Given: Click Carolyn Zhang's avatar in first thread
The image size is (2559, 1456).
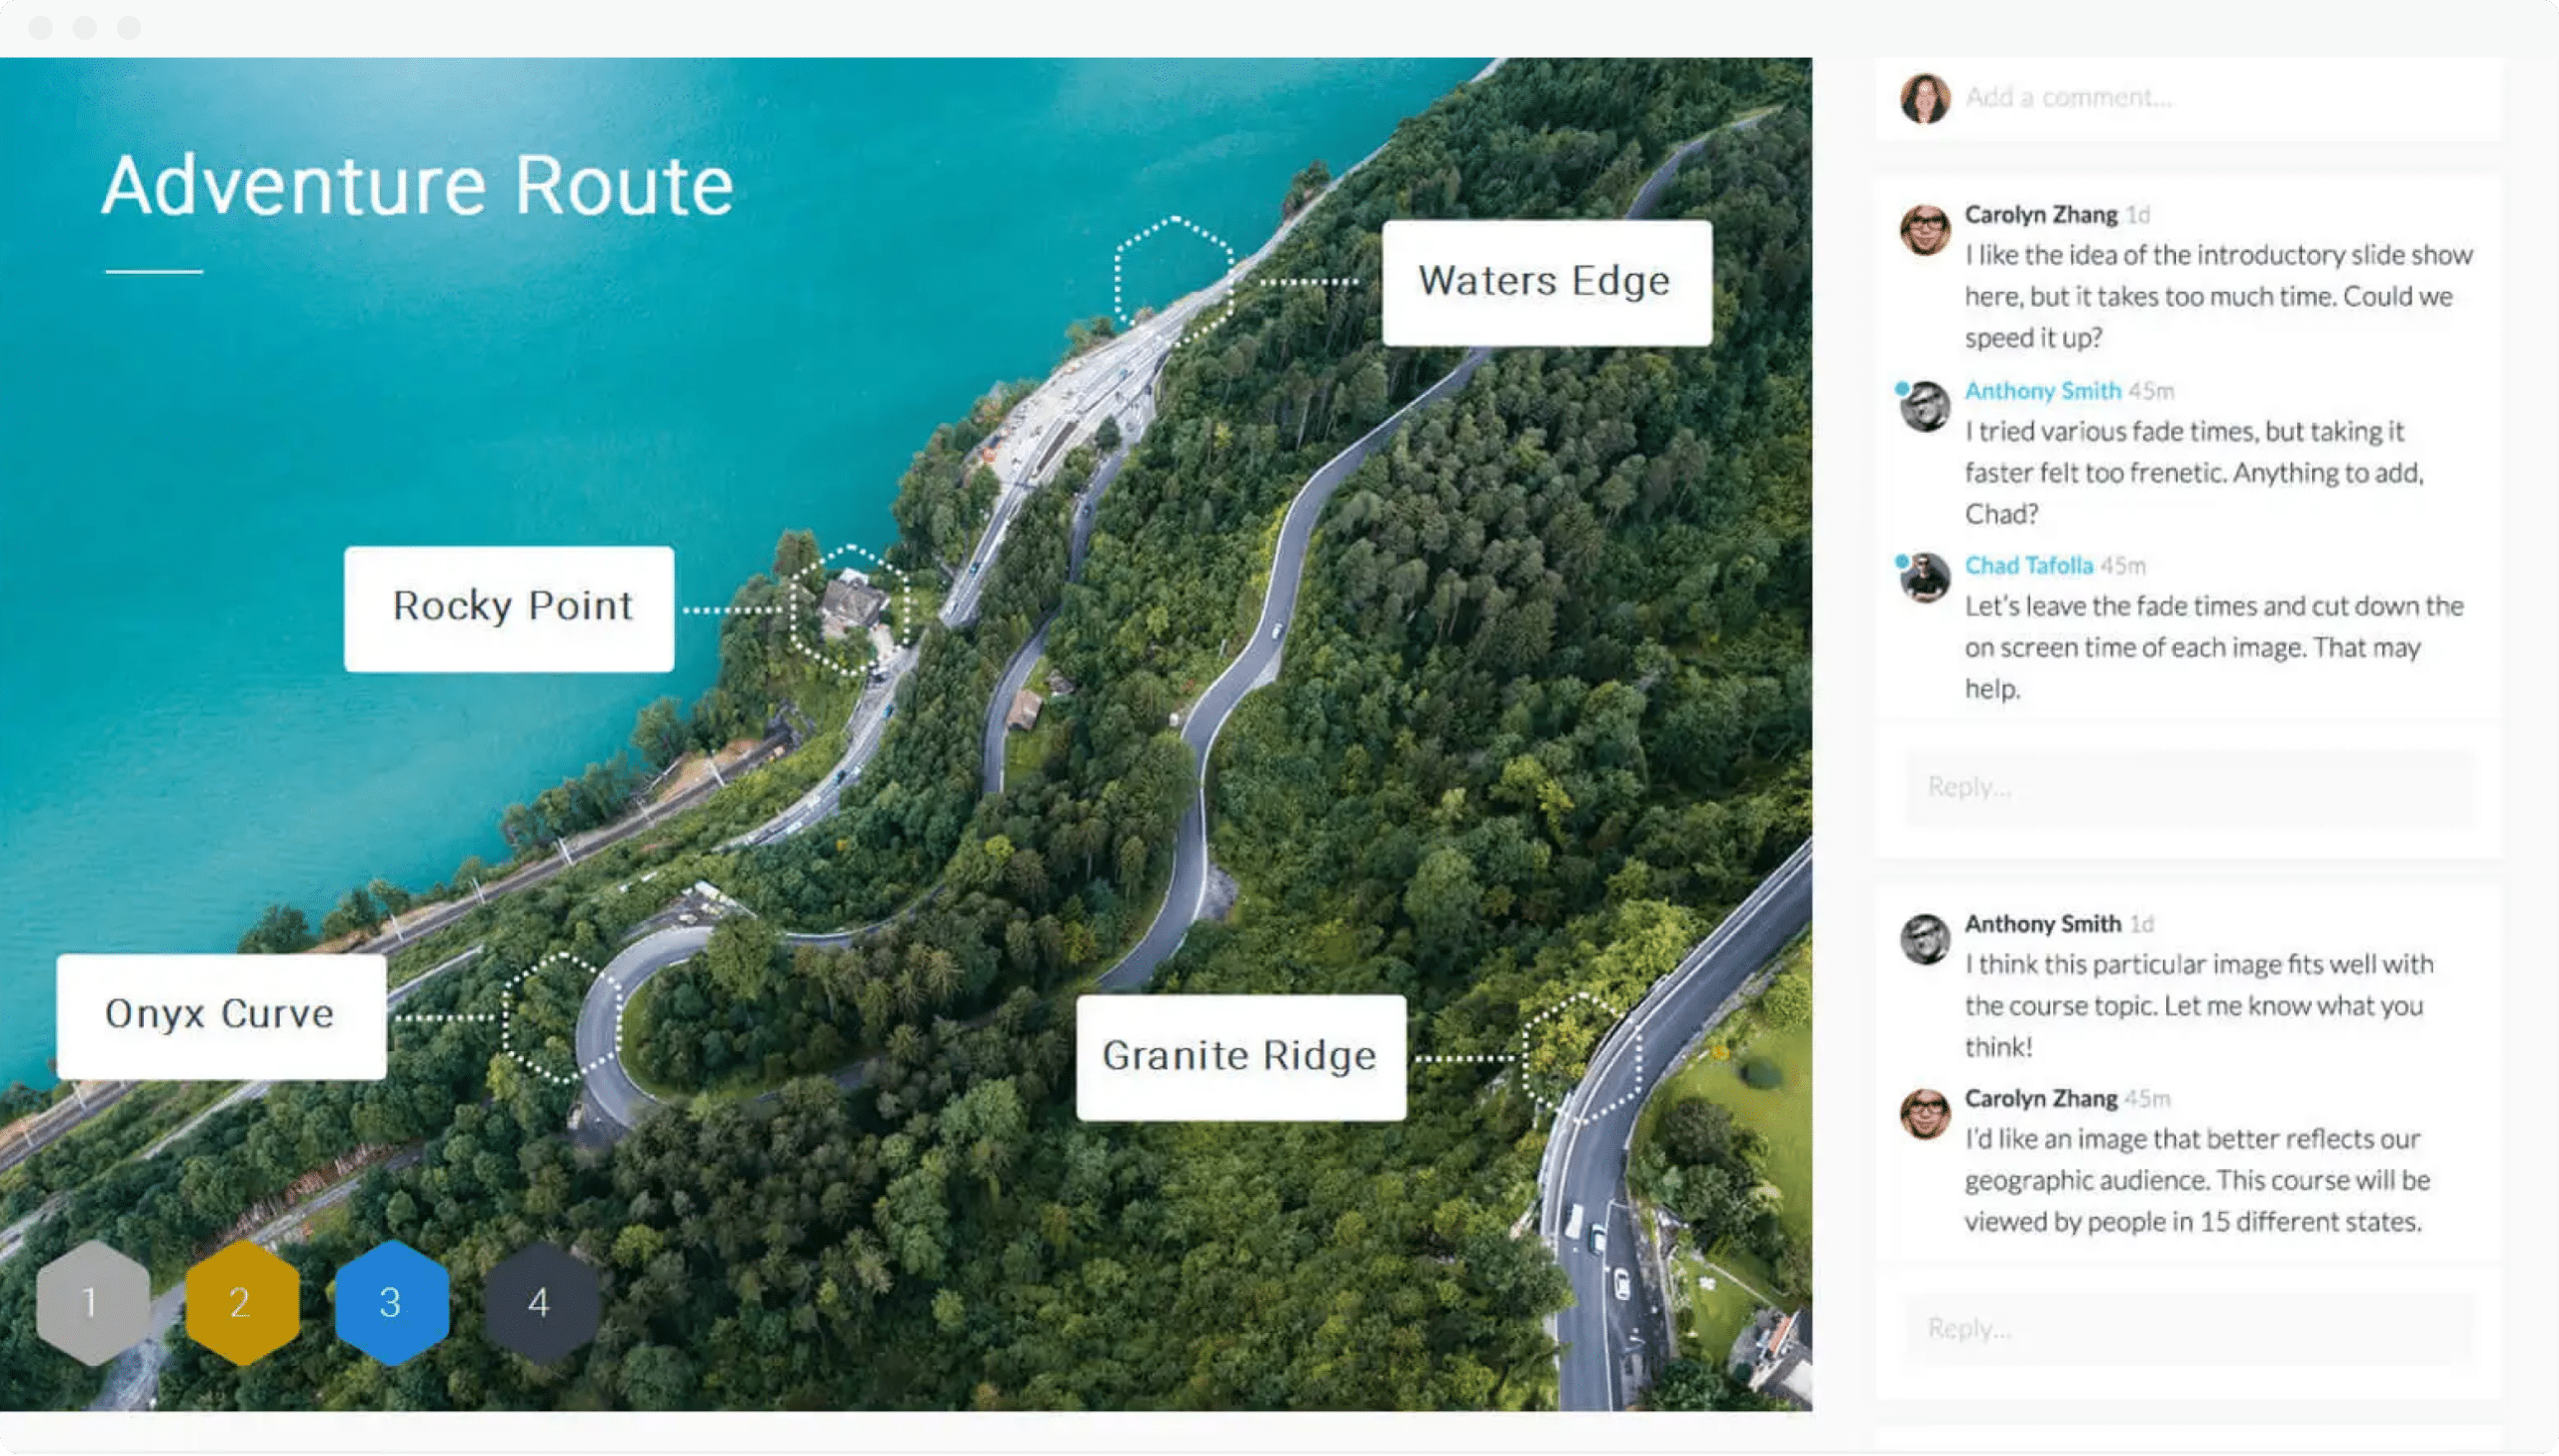Looking at the screenshot, I should pos(1925,230).
